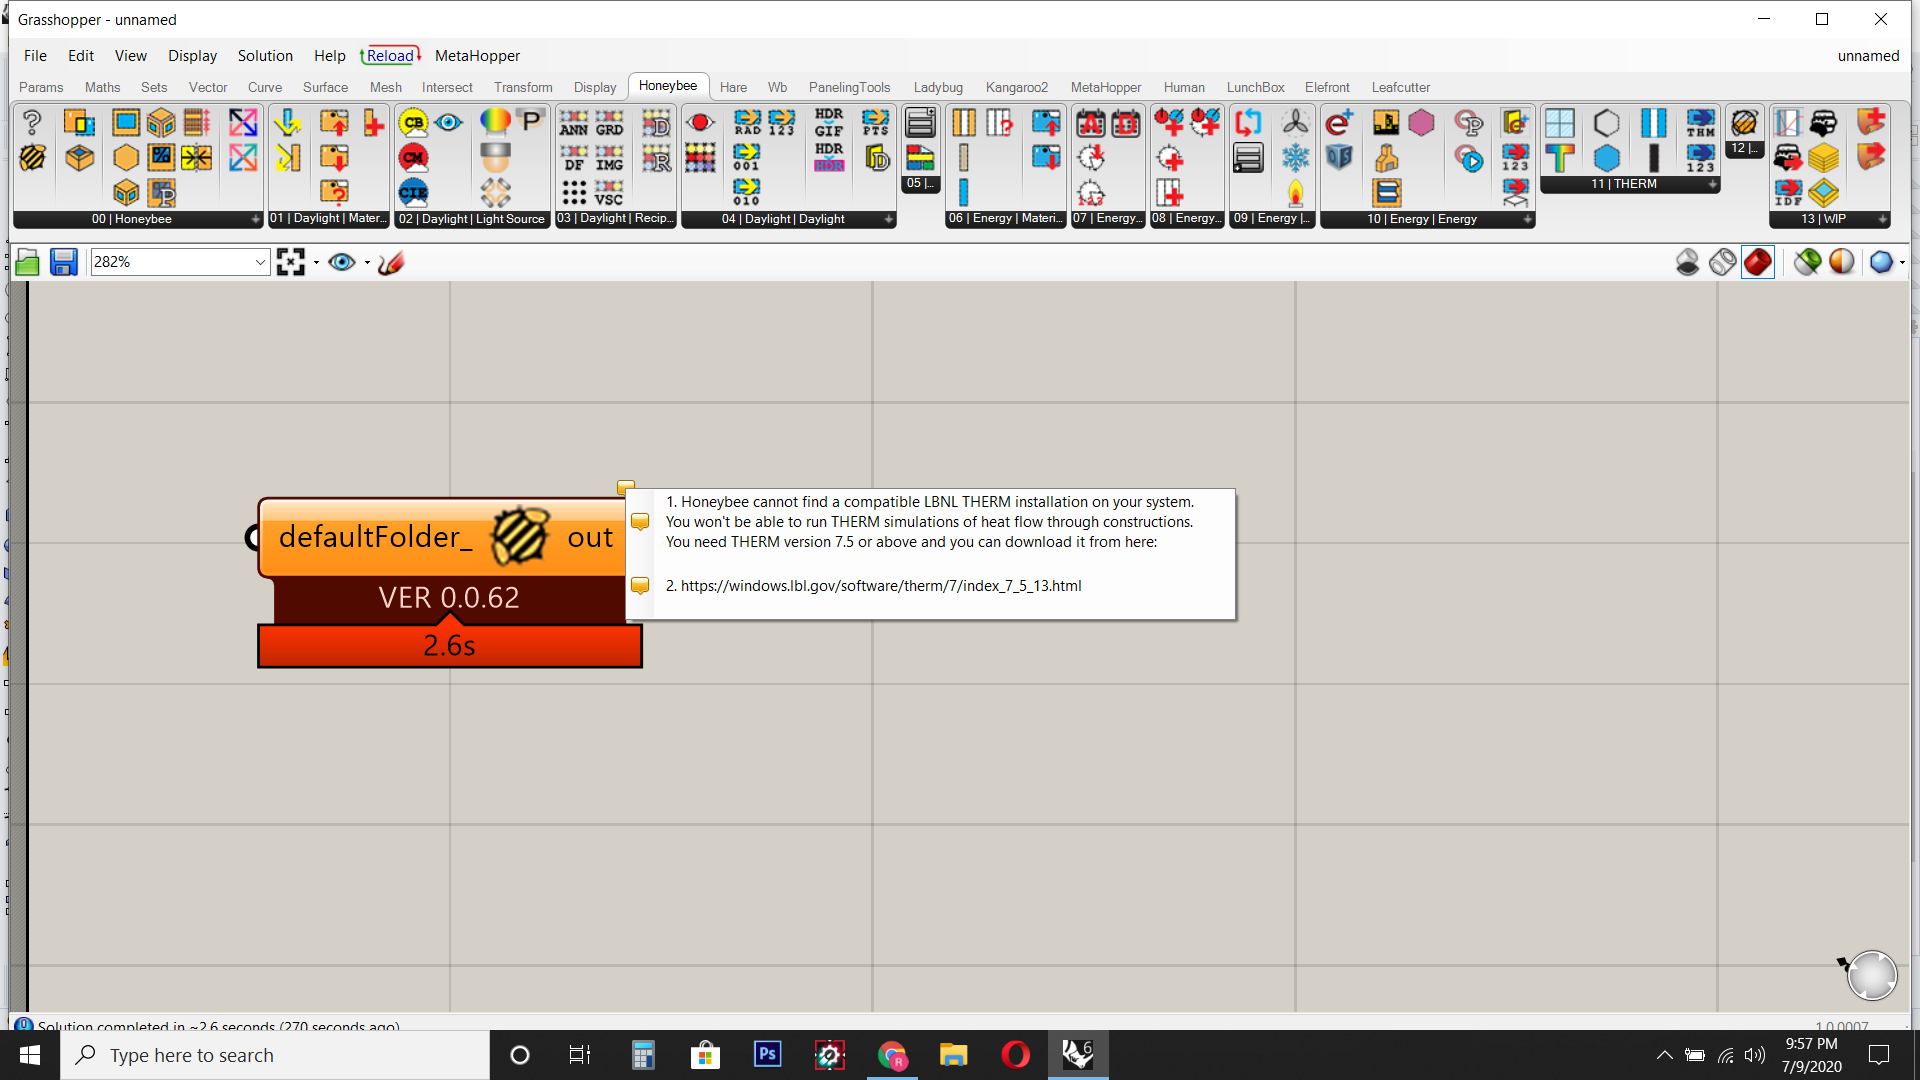1920x1080 pixels.
Task: Enable wireframe preview mode
Action: coord(1722,262)
